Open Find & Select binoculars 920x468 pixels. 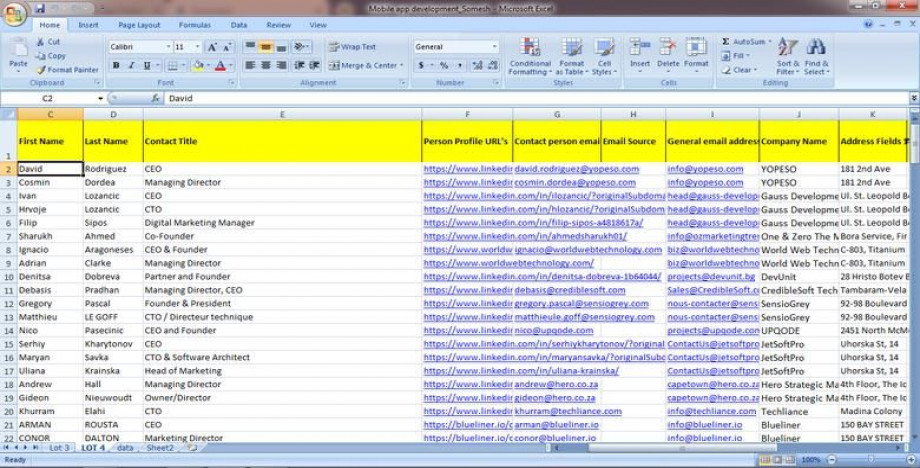pyautogui.click(x=816, y=57)
